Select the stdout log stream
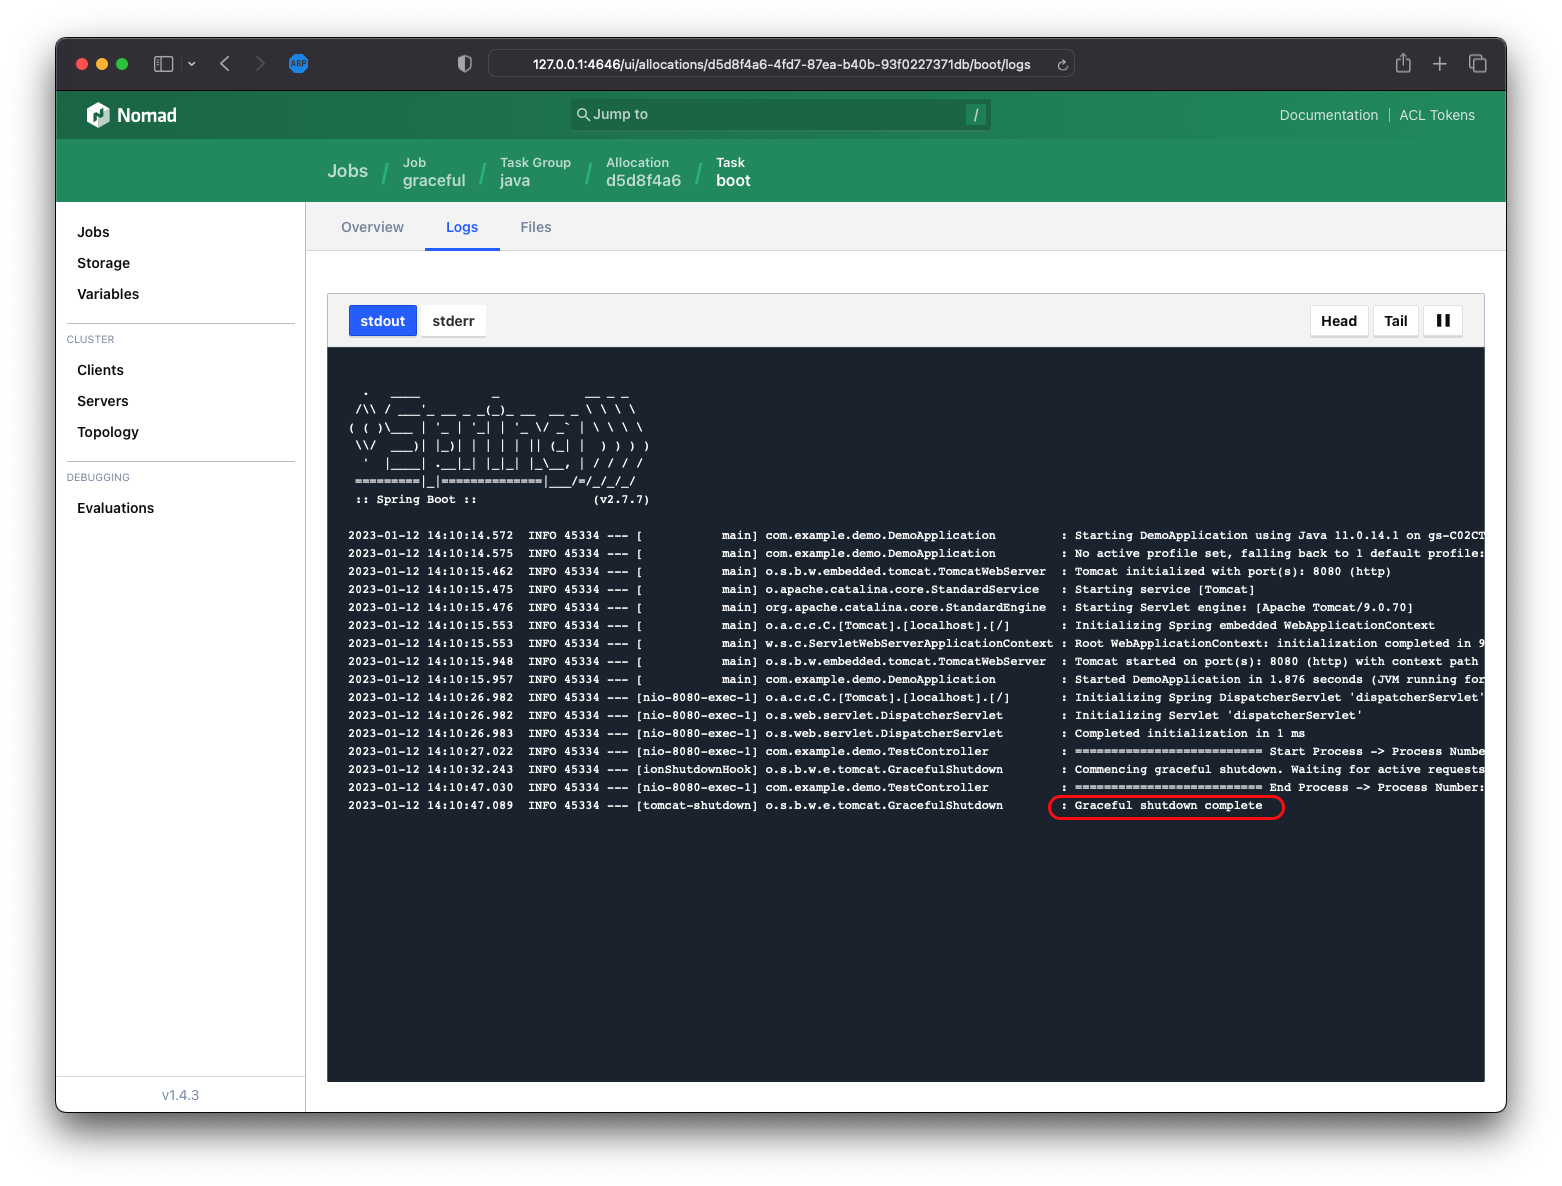 (x=382, y=321)
